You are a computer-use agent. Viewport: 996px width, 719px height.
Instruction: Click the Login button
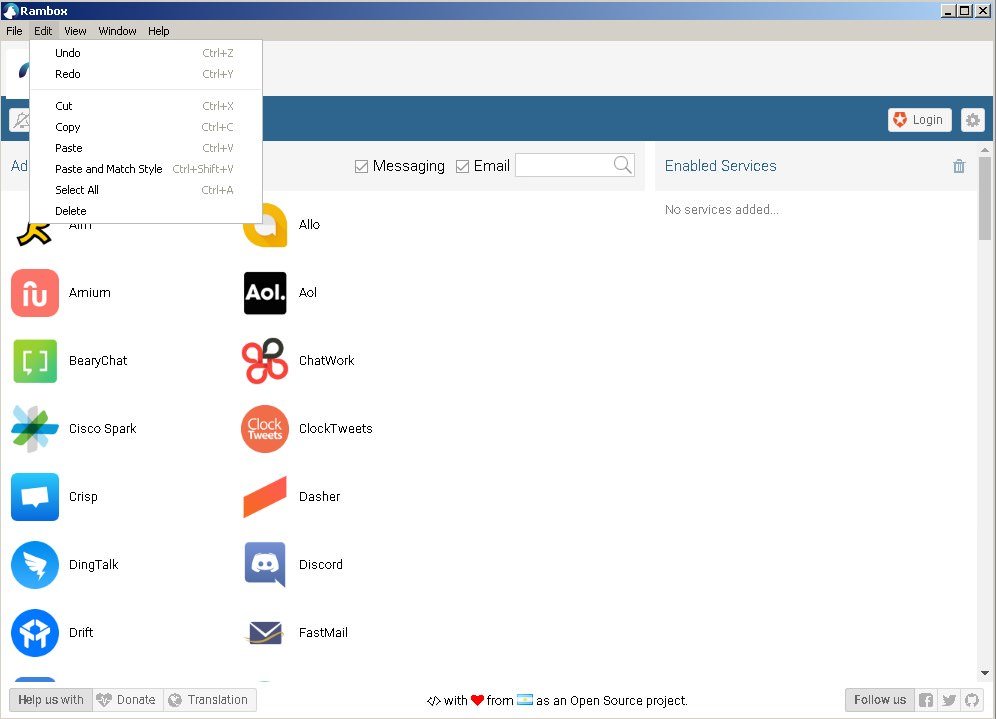point(919,120)
